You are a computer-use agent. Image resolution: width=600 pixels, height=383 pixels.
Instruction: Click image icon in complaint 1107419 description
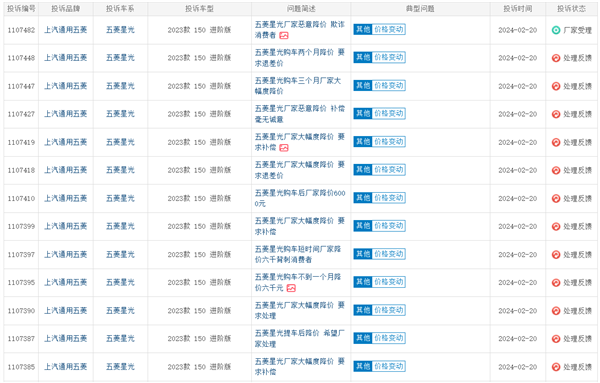(284, 148)
